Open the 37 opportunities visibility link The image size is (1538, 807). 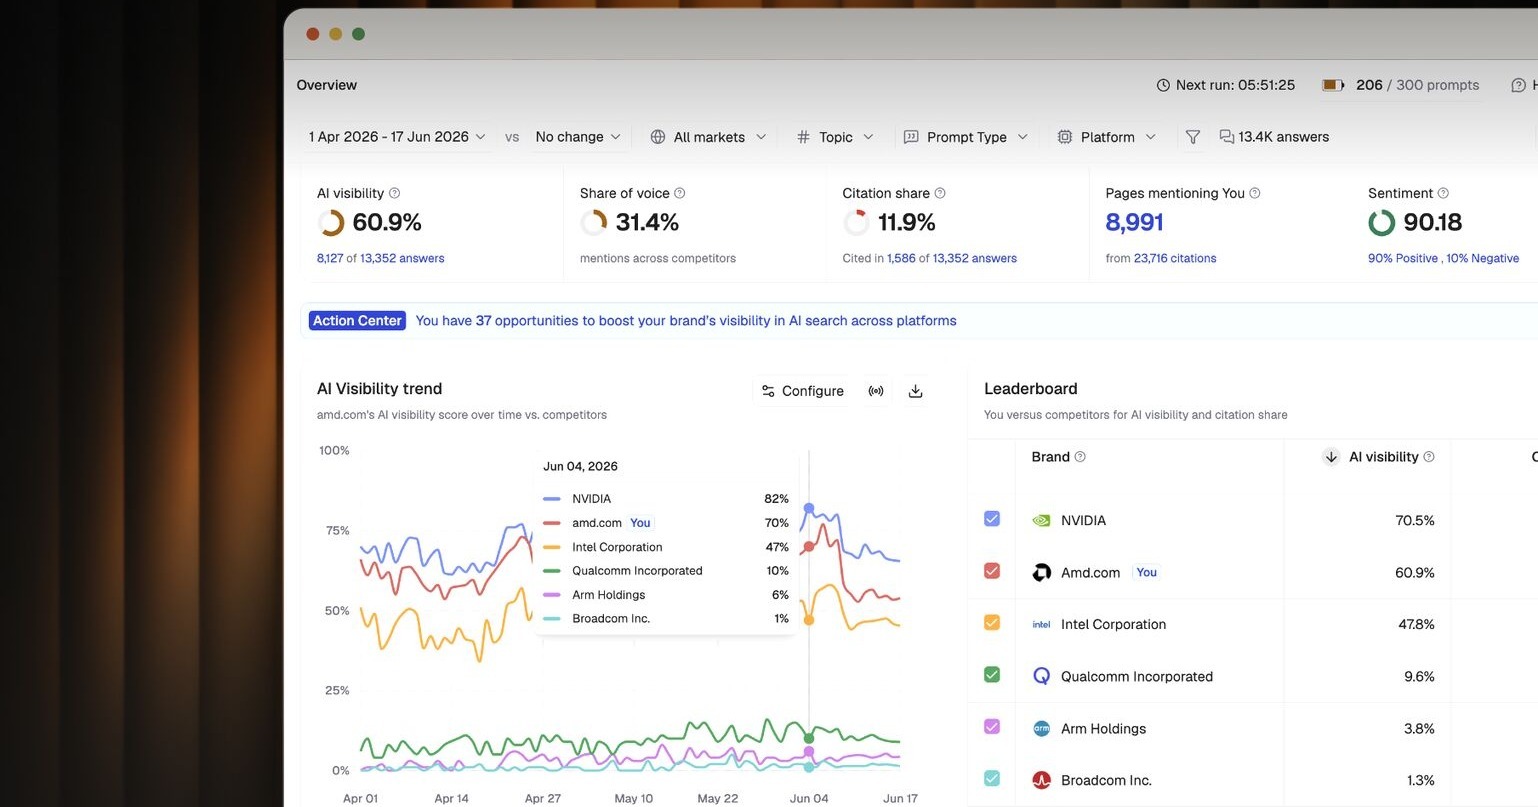click(686, 321)
